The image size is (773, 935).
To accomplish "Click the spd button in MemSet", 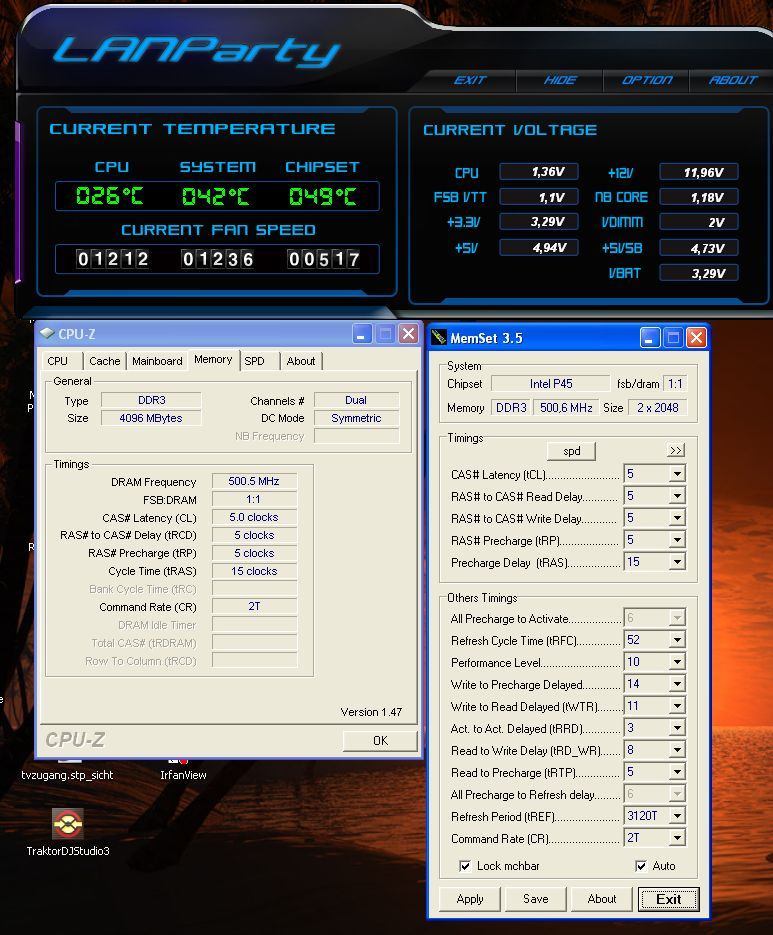I will point(571,451).
